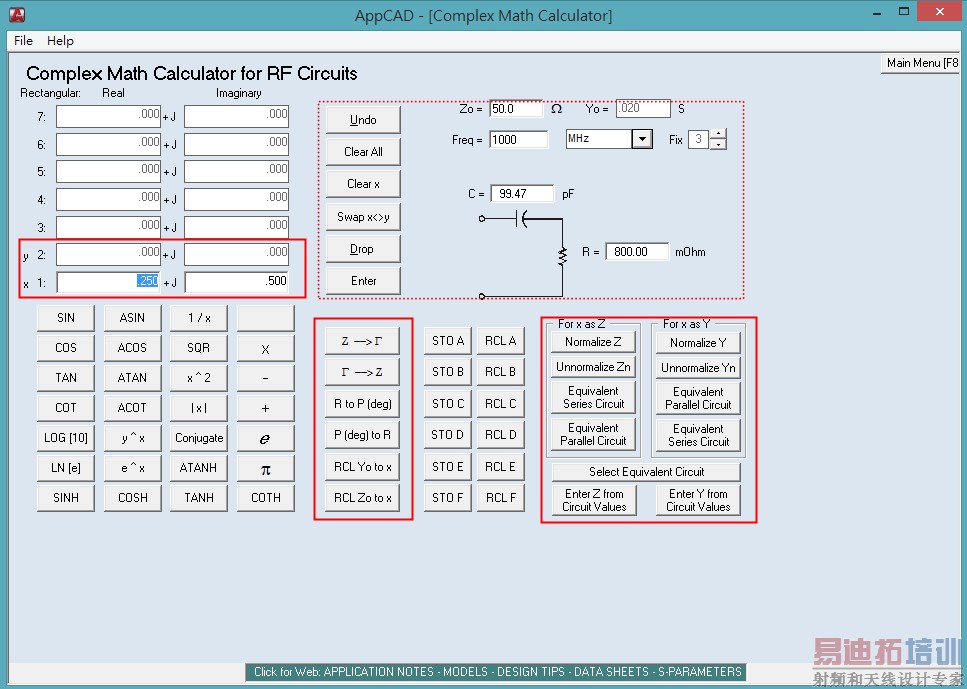Increase the Fix decimal places stepper
Viewport: 967px width, 689px height.
click(x=718, y=134)
